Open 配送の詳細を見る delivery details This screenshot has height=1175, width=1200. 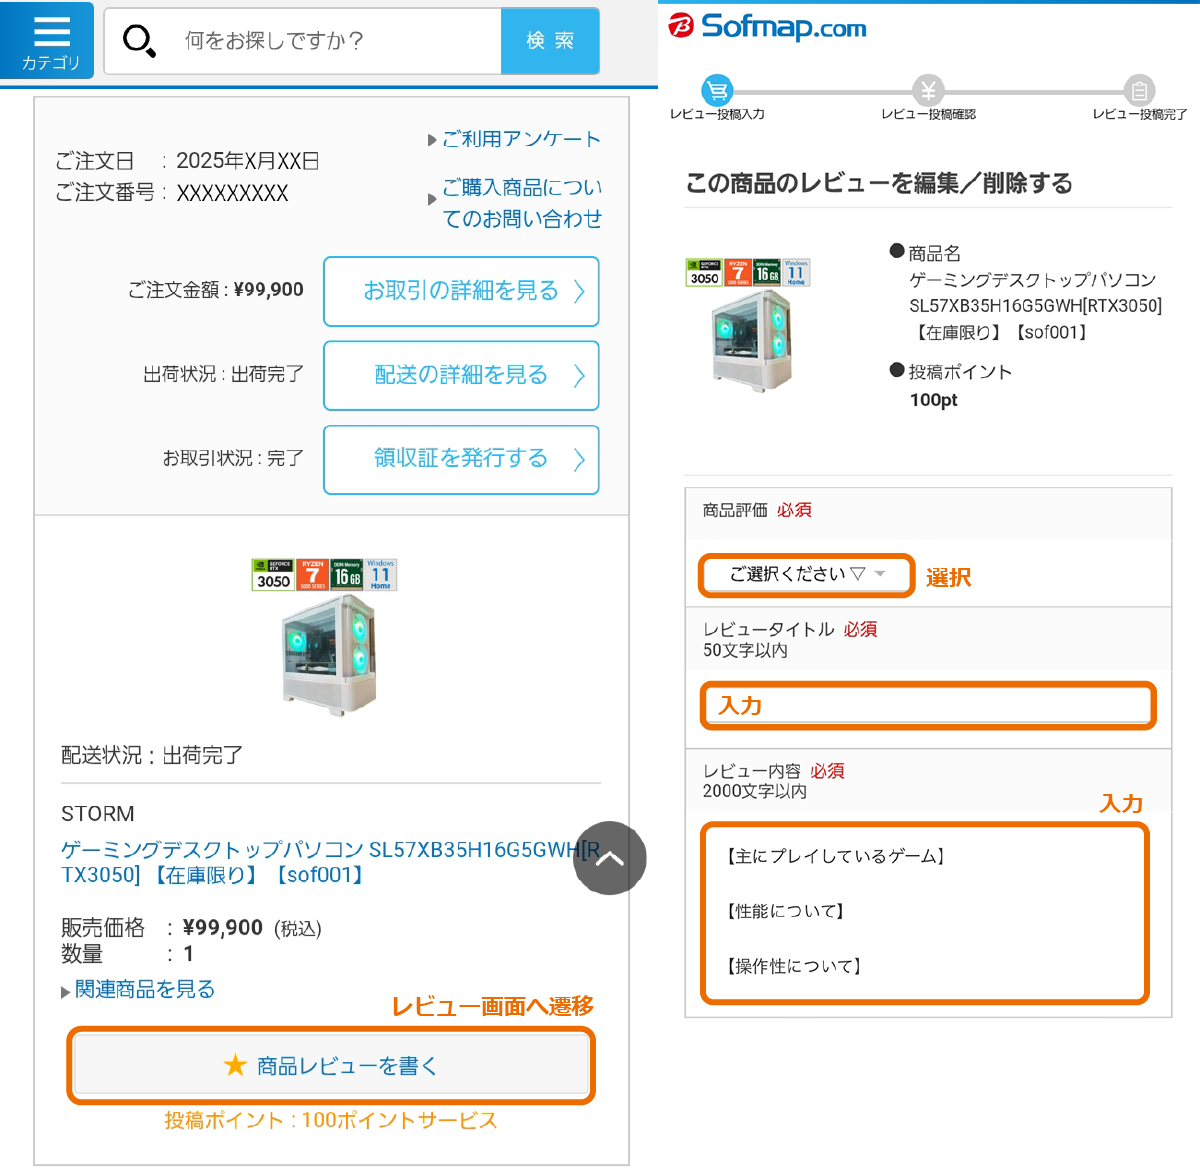click(x=461, y=375)
